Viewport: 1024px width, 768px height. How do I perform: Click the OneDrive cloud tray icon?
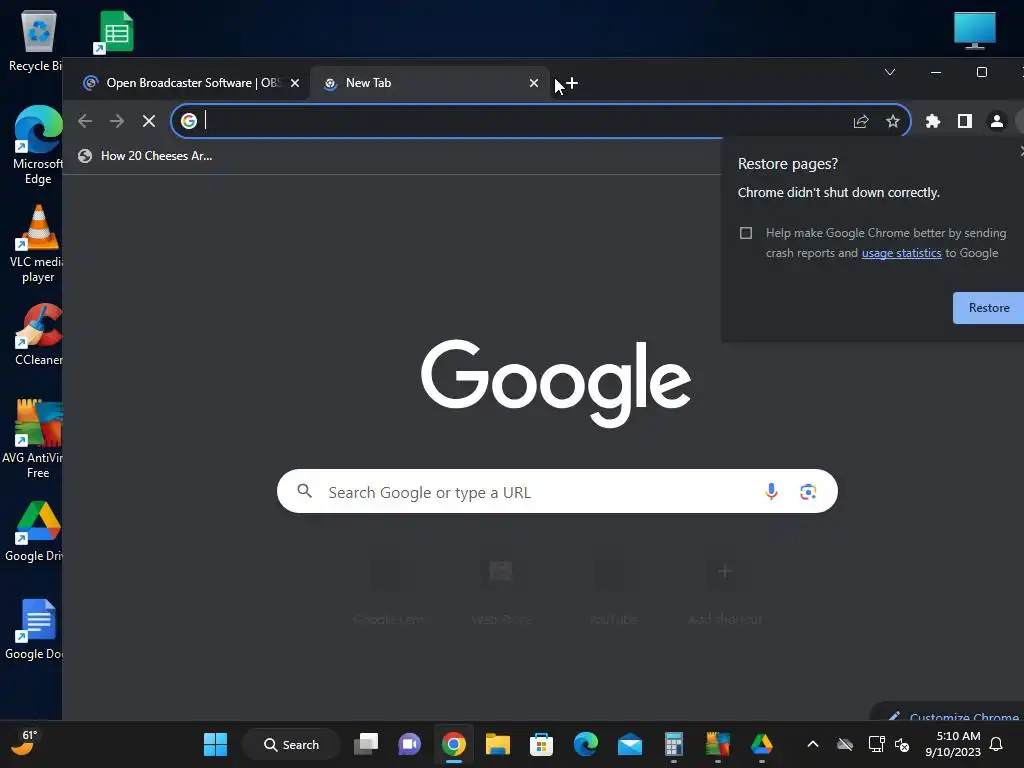tap(845, 744)
